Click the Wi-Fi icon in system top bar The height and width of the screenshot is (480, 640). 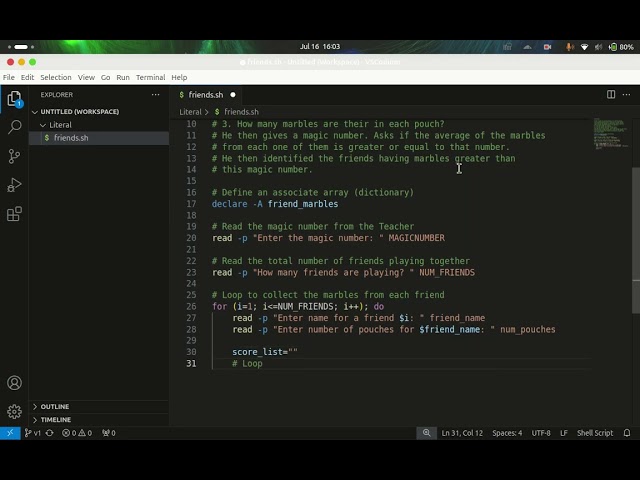coord(584,47)
